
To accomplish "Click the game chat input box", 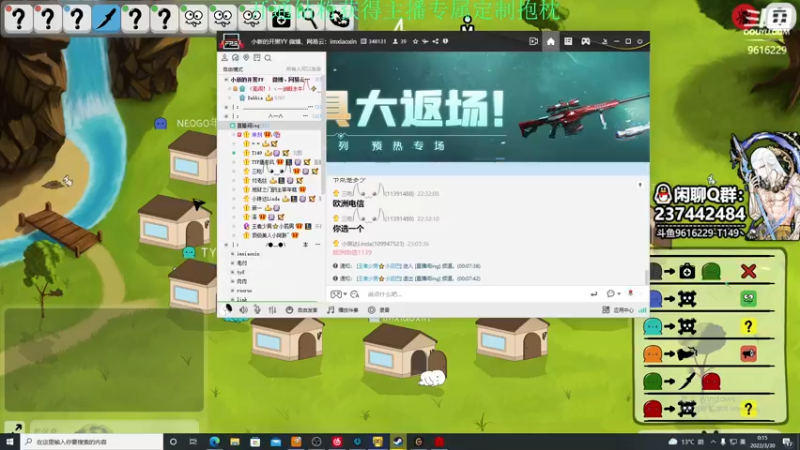I will [114, 428].
